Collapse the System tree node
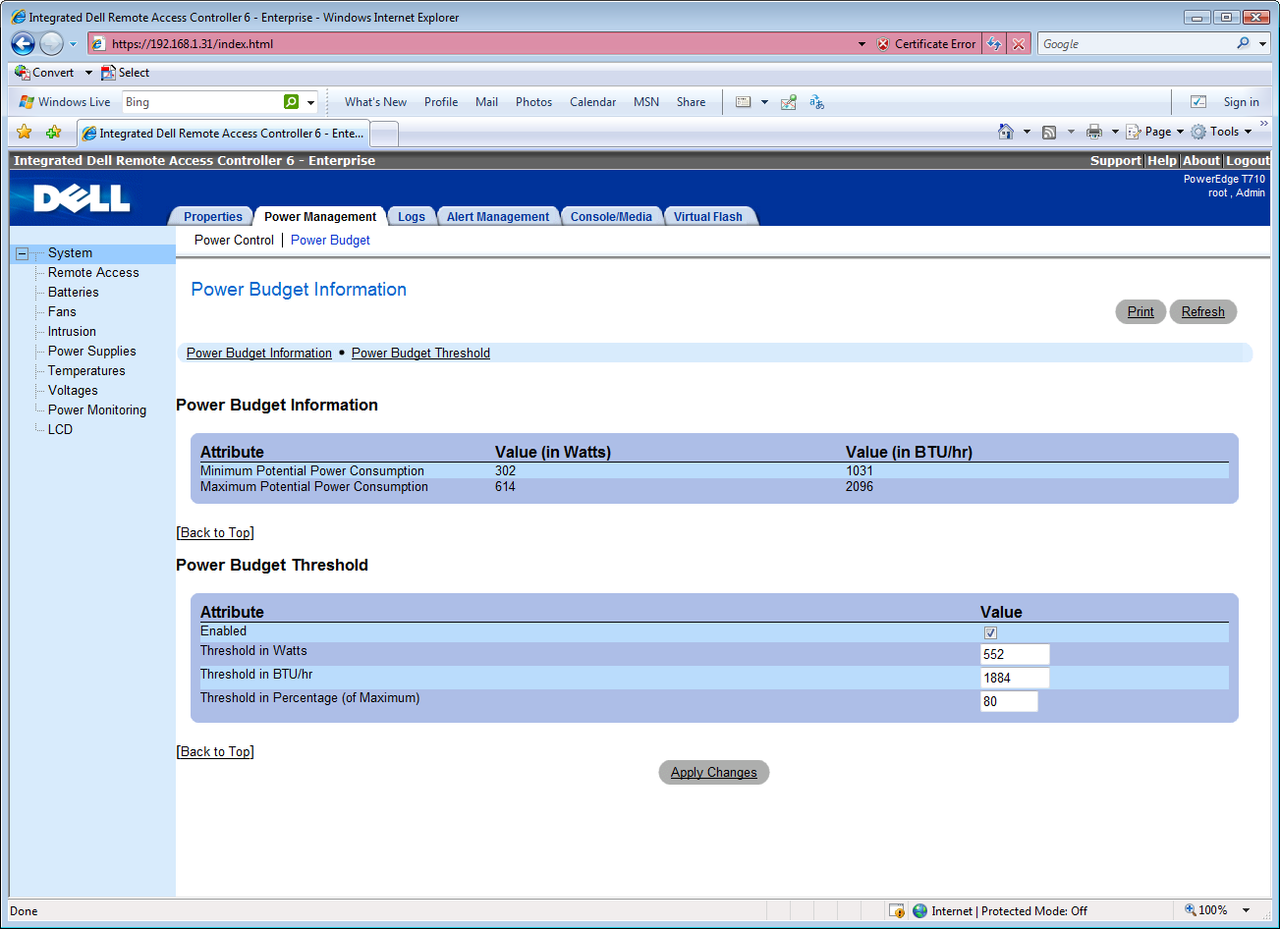The height and width of the screenshot is (929, 1280). tap(22, 254)
